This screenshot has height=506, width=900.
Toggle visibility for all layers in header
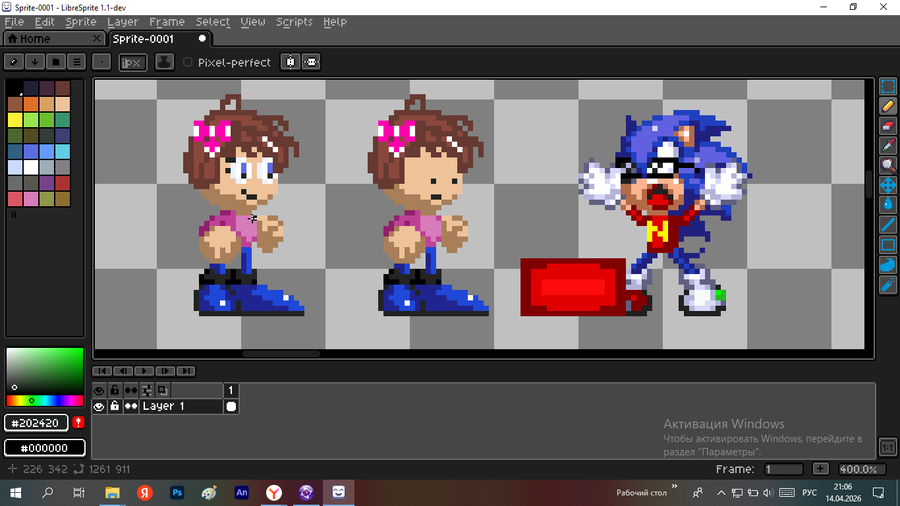pos(99,391)
